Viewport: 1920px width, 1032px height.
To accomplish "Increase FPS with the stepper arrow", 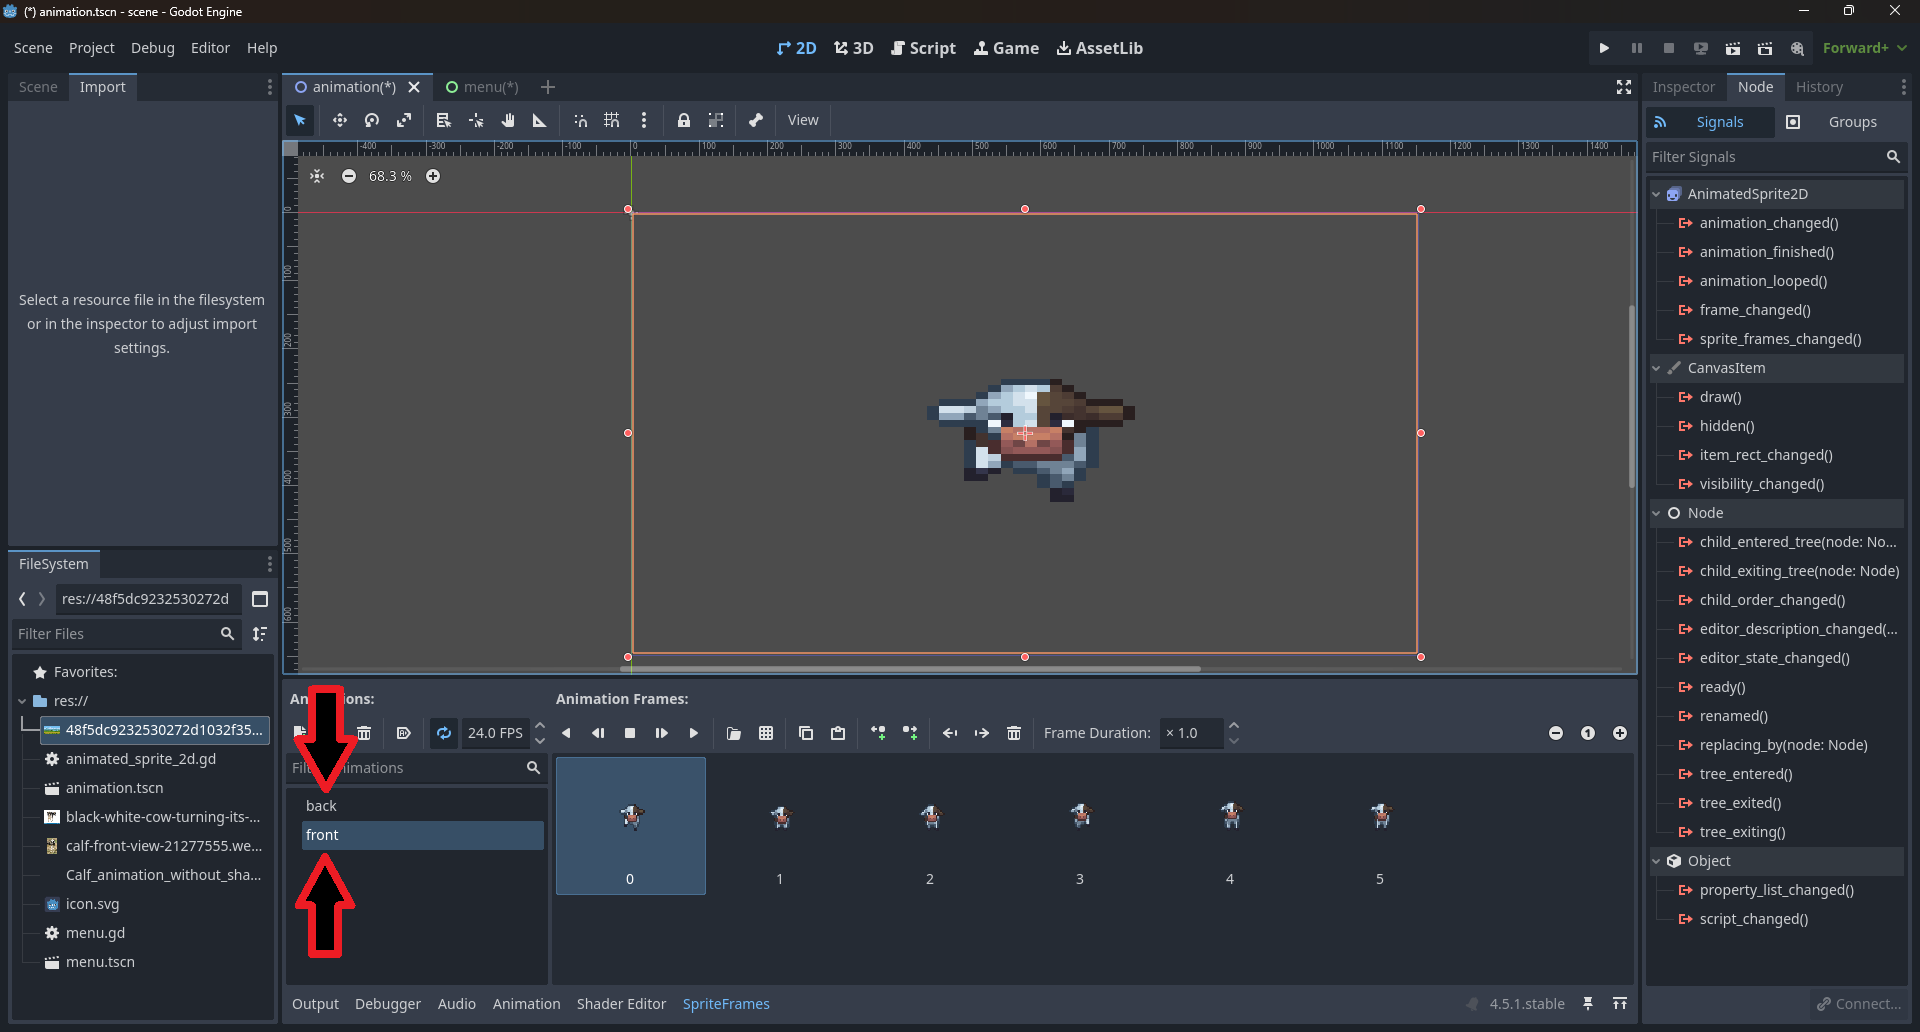I will pos(540,726).
